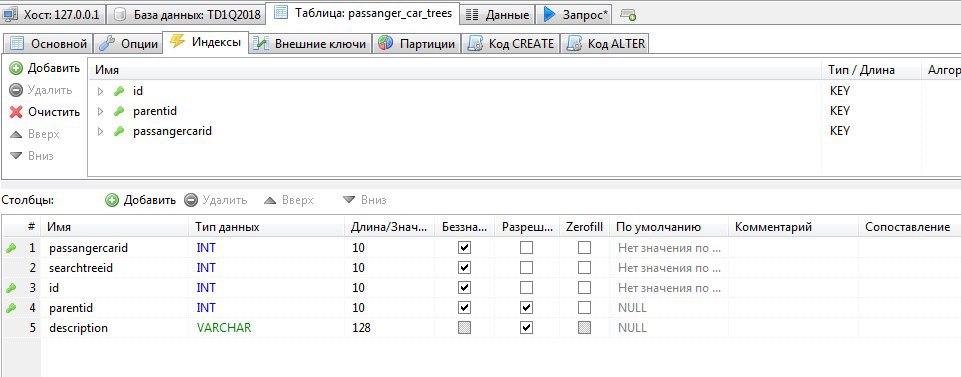This screenshot has width=961, height=377.
Task: Toggle unsigned checkbox for passangercarid
Action: click(465, 248)
